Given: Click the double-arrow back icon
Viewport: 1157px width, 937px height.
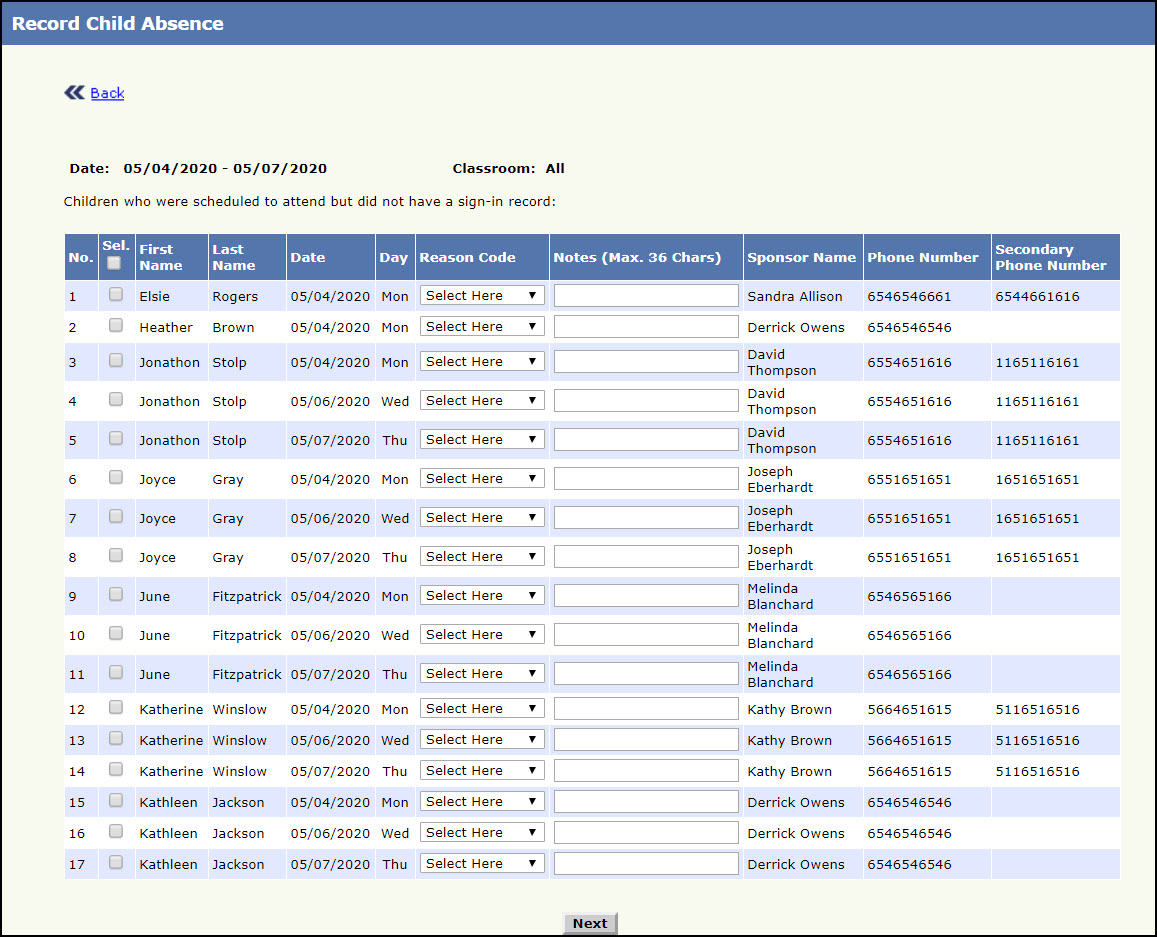Looking at the screenshot, I should 74,93.
